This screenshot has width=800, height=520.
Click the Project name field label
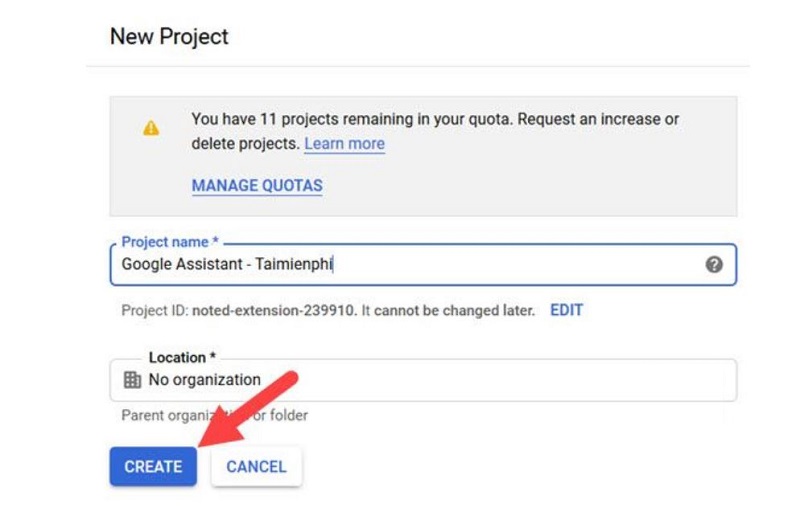click(170, 242)
